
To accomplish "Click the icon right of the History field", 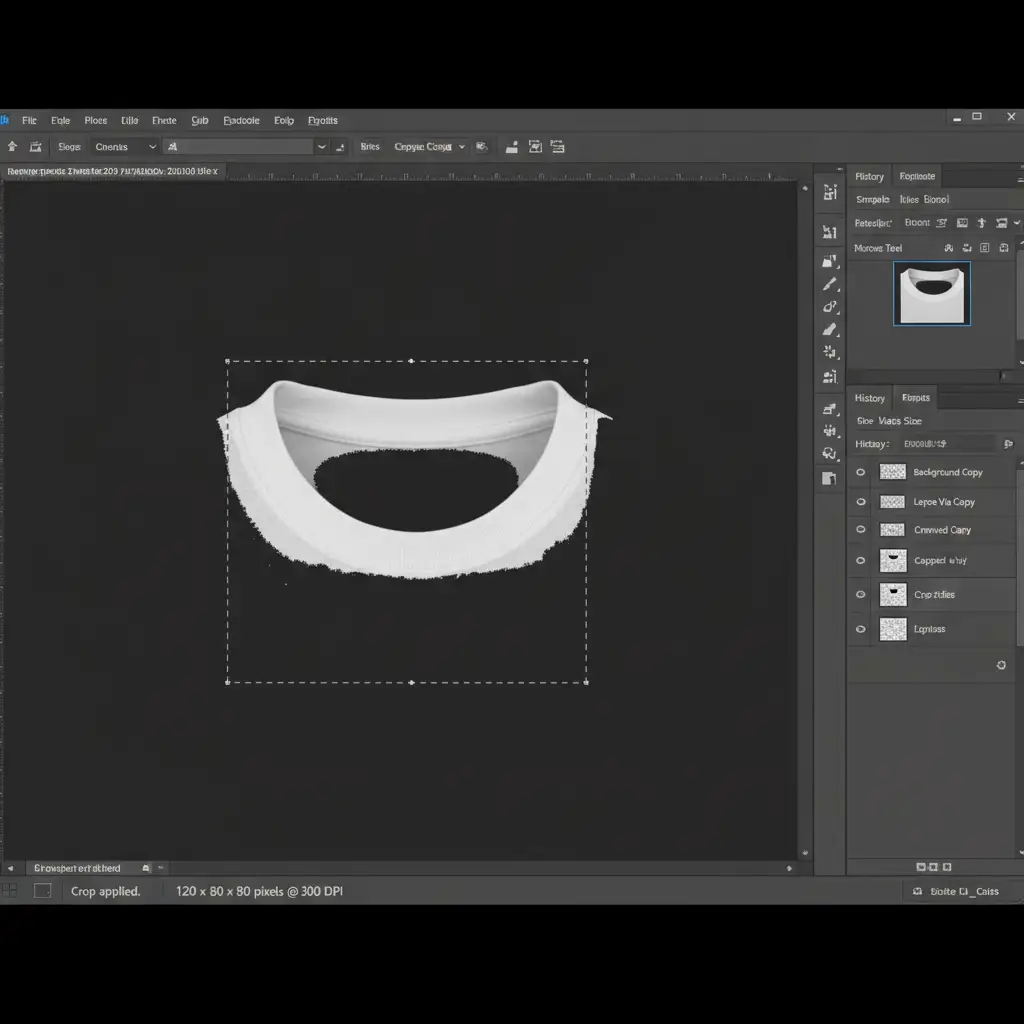I will point(1007,443).
